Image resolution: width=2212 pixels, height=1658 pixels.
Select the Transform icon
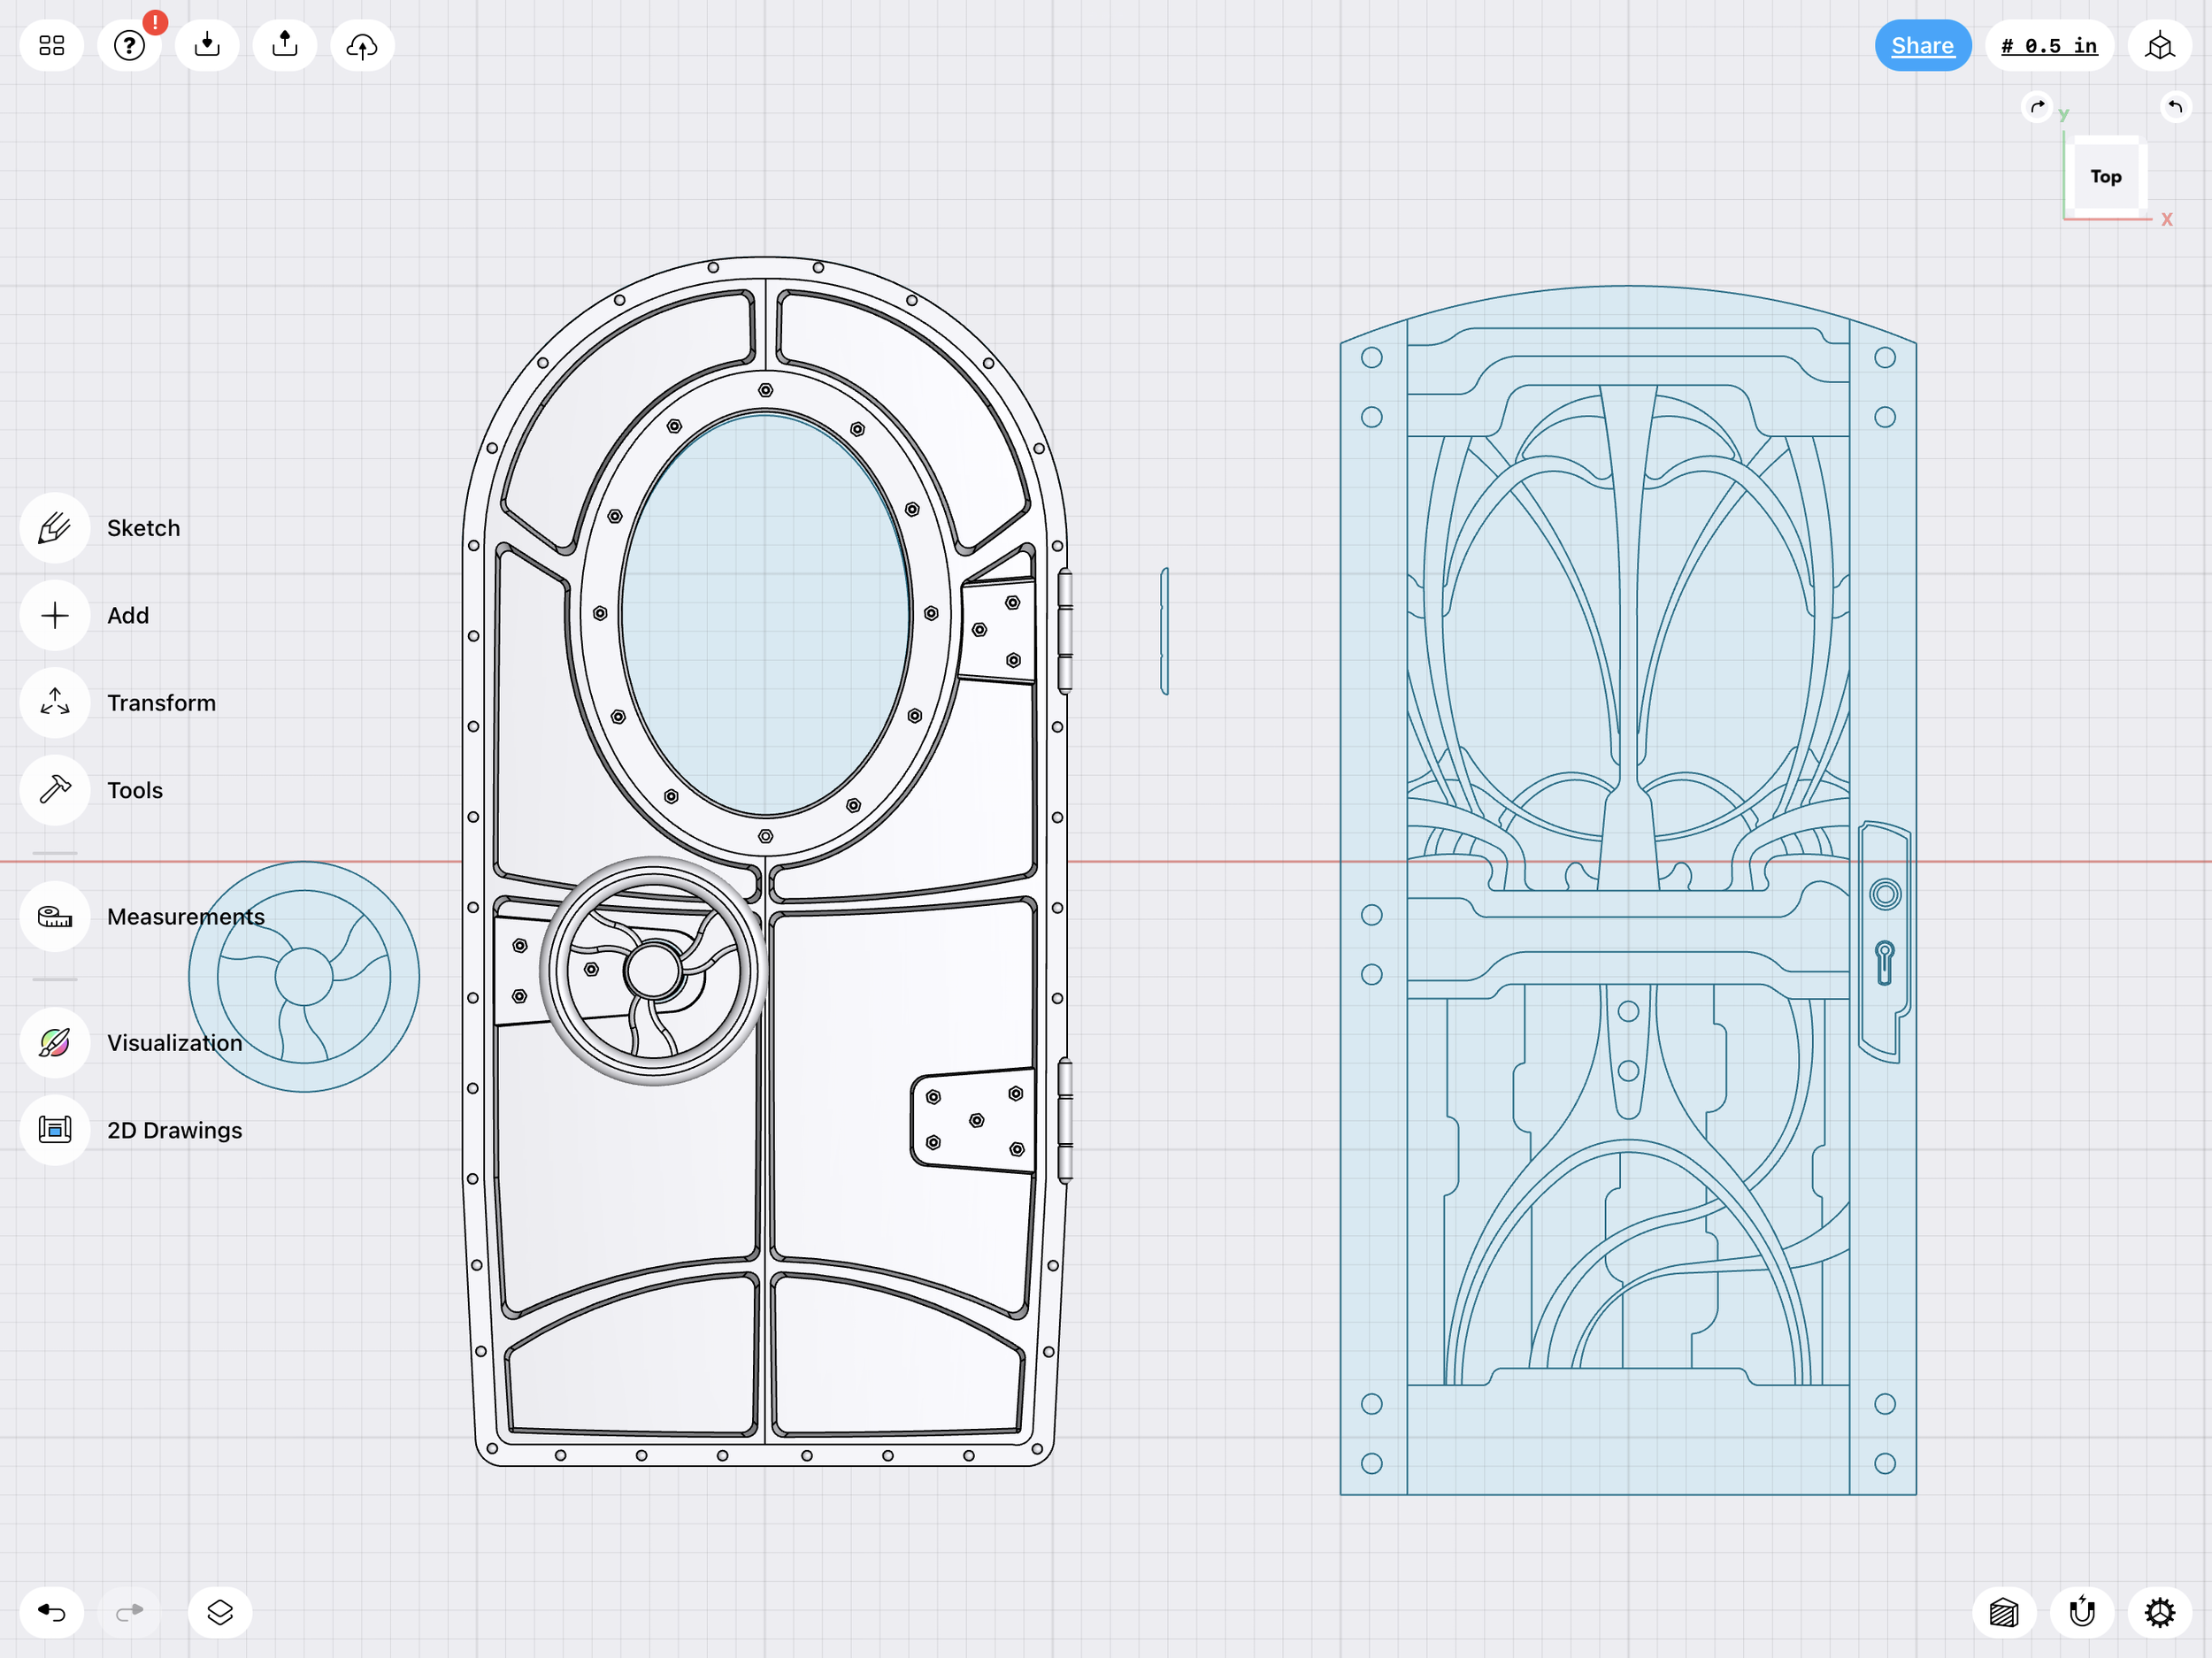coord(55,703)
